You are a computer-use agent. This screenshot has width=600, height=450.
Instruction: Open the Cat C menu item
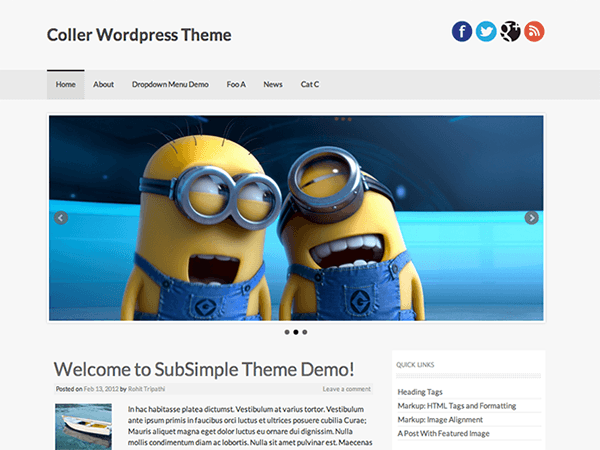coord(310,85)
